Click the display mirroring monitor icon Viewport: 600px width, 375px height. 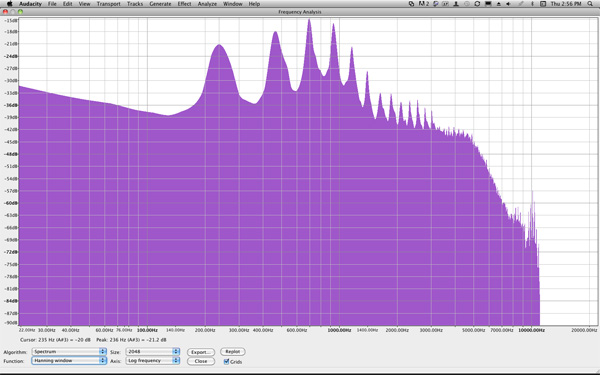488,4
